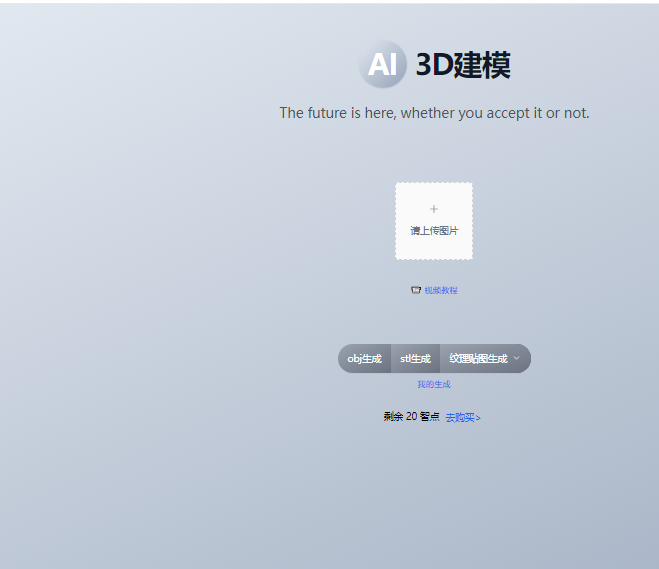The image size is (659, 569).
Task: Click the stl生成 button
Action: click(x=415, y=358)
